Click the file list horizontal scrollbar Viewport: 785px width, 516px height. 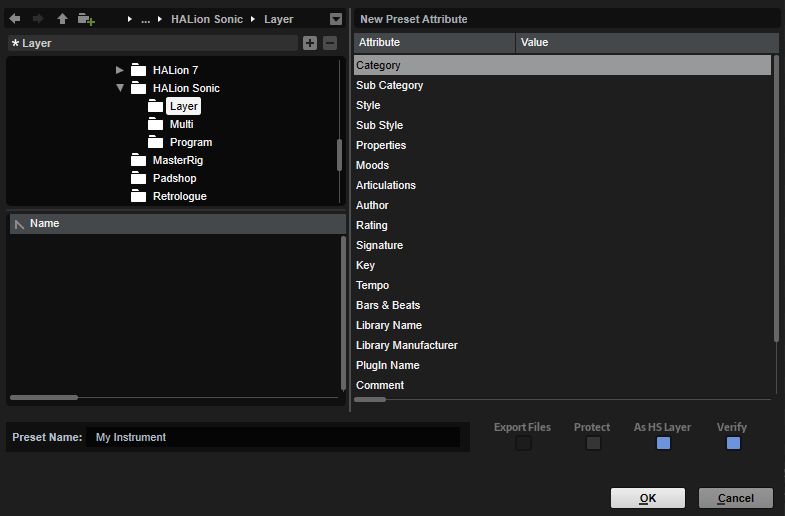click(44, 397)
